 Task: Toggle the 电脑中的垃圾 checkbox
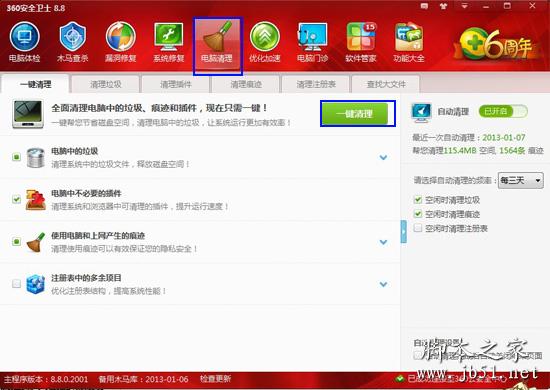click(16, 157)
